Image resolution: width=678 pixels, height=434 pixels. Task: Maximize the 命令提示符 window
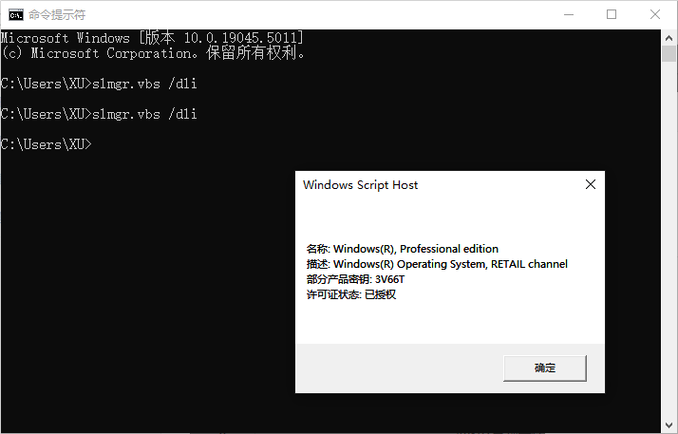coord(611,15)
